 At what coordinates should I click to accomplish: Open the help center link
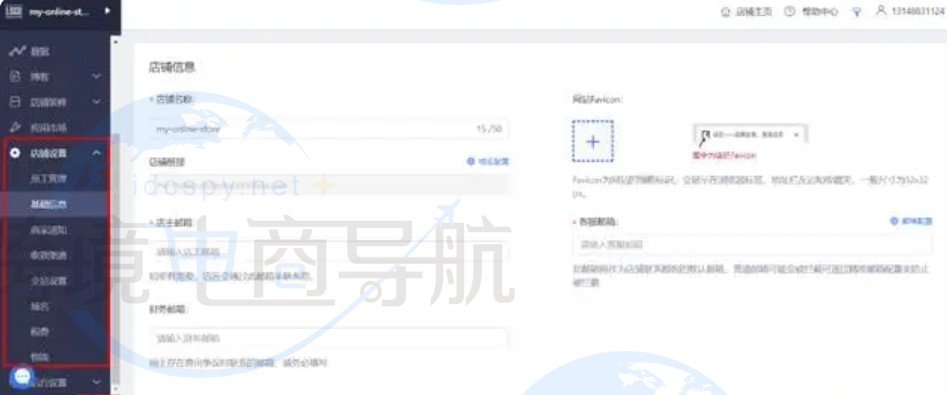pyautogui.click(x=819, y=12)
